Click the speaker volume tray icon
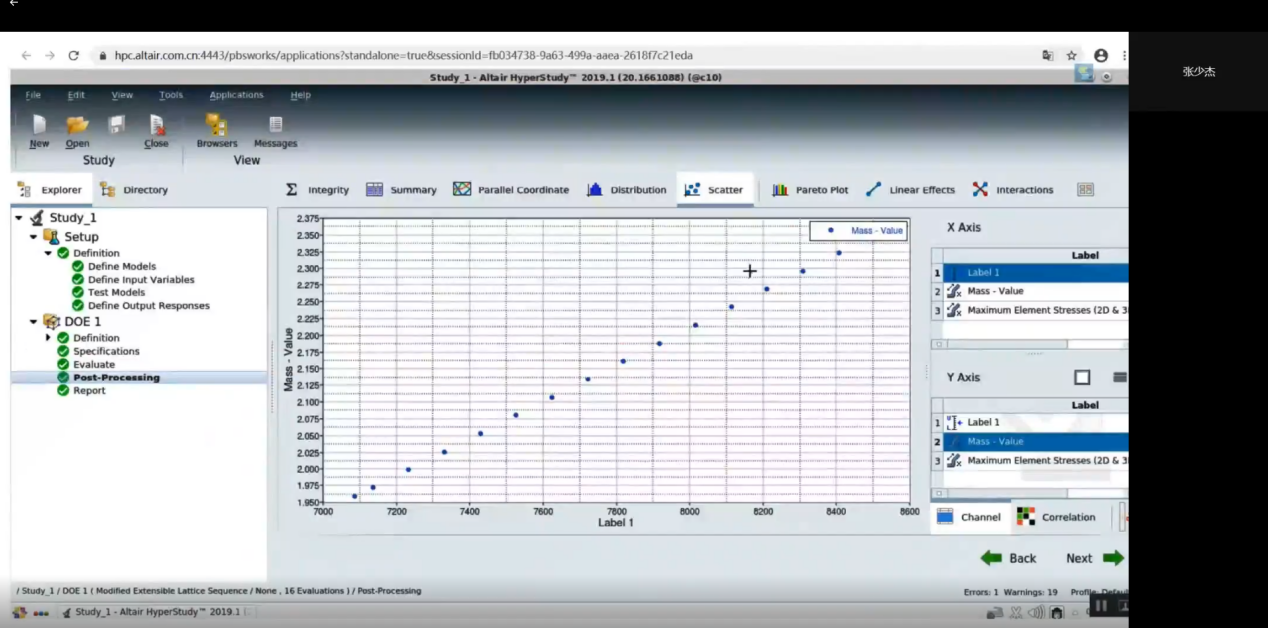The width and height of the screenshot is (1268, 628). click(x=1036, y=612)
